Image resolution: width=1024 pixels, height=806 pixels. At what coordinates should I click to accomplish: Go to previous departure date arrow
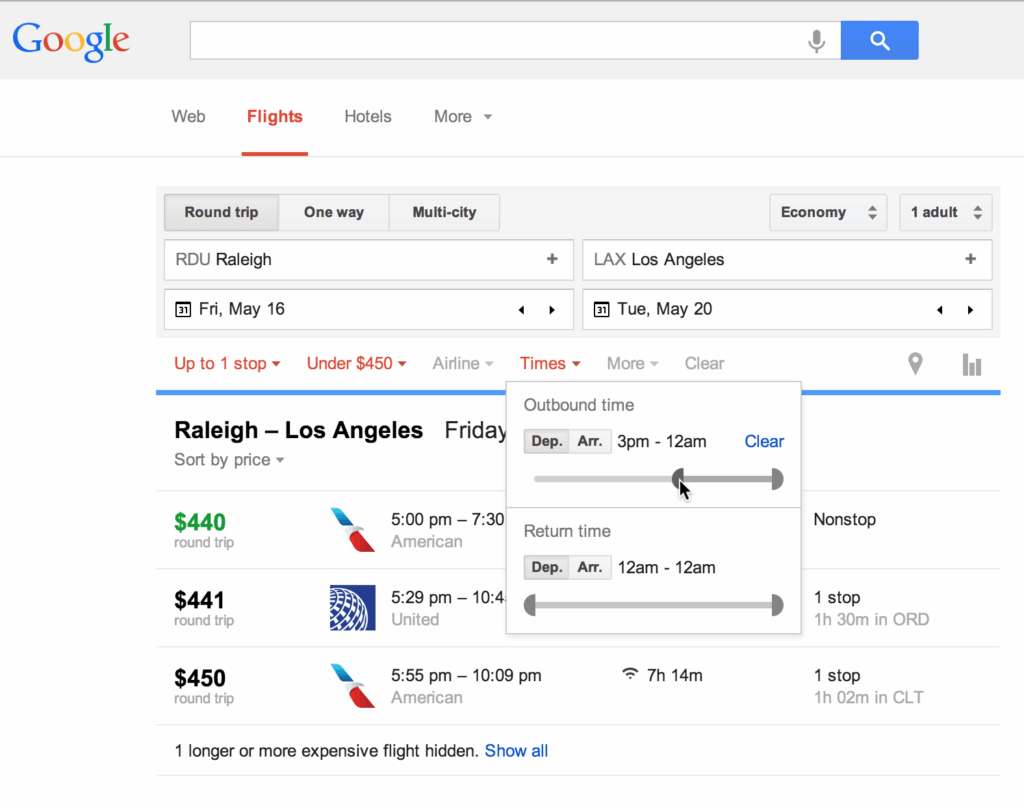click(x=521, y=310)
